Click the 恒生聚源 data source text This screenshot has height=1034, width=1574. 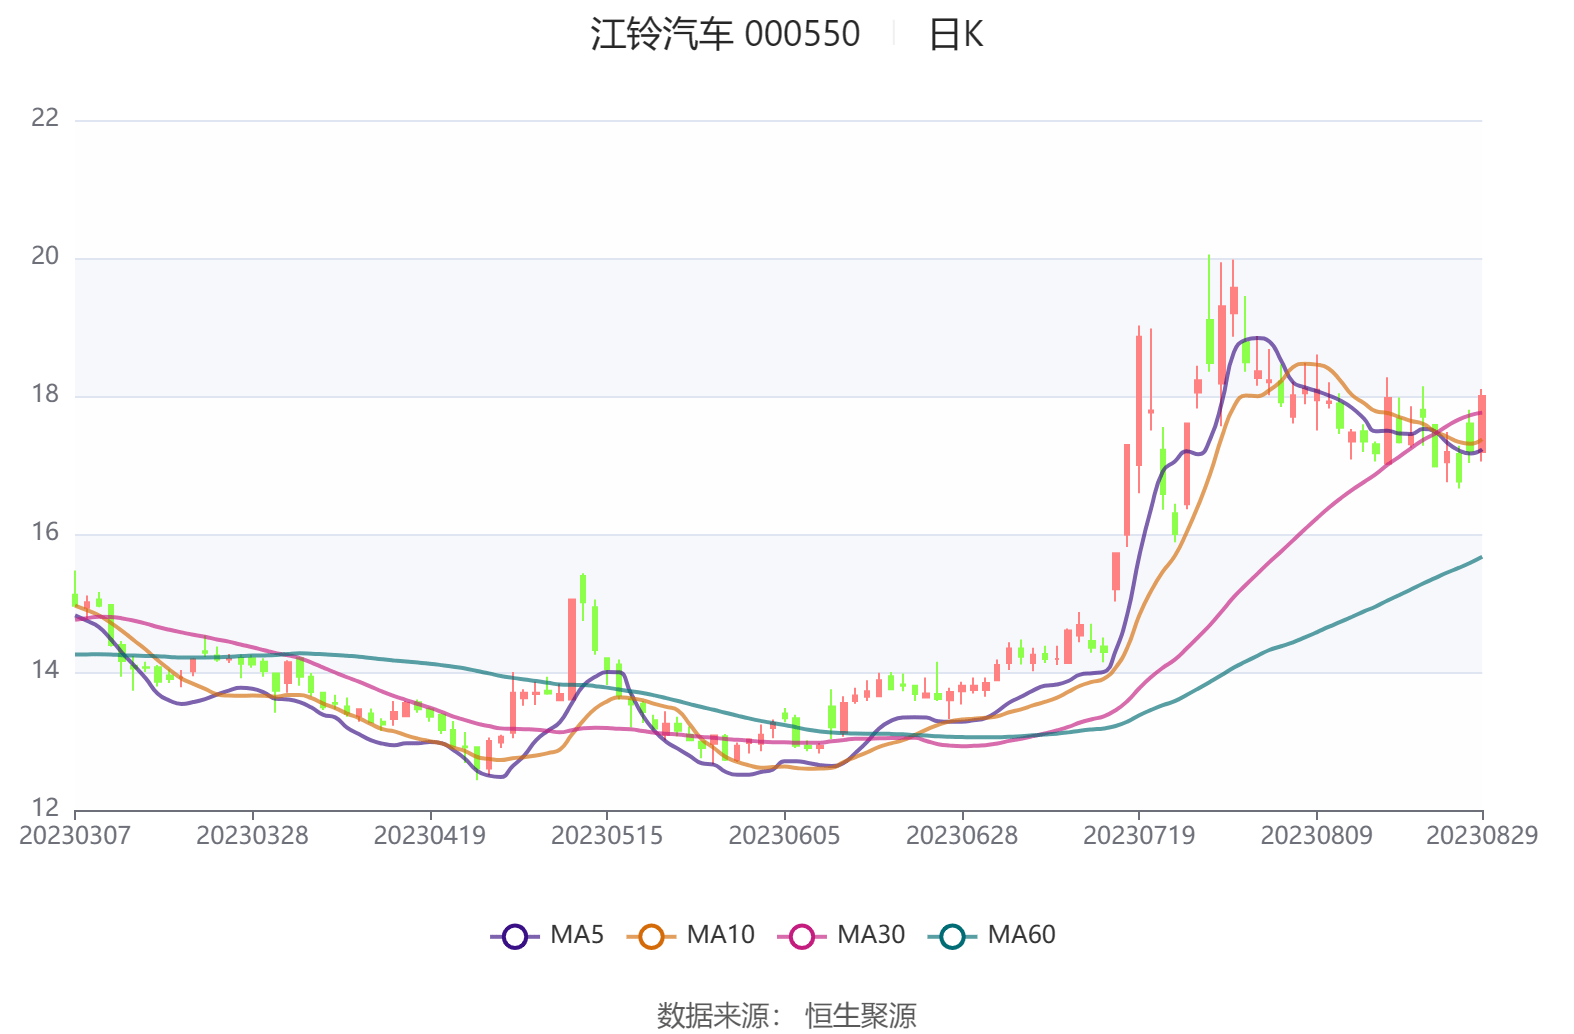(860, 1015)
